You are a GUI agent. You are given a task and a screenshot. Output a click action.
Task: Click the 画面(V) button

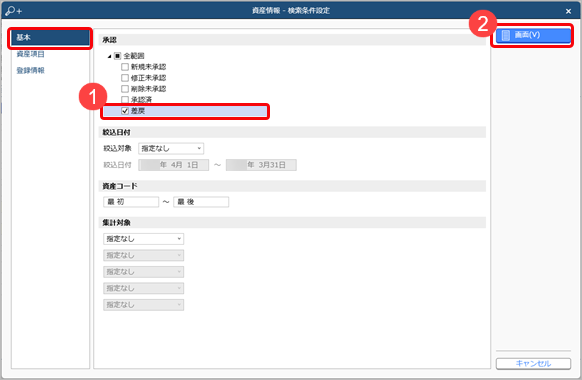tap(533, 35)
